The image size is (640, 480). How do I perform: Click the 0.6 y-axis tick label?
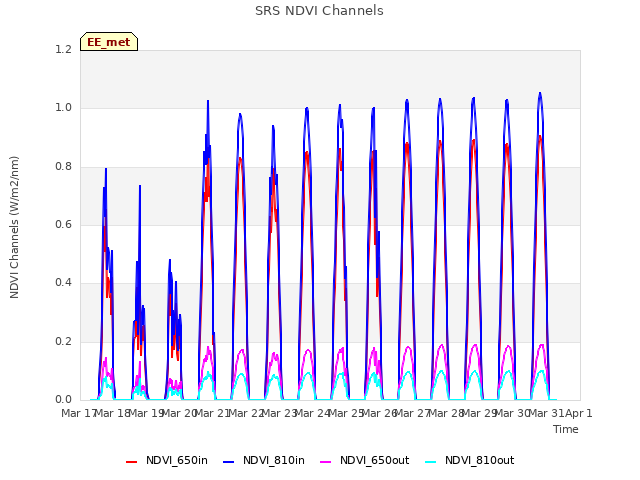(63, 224)
